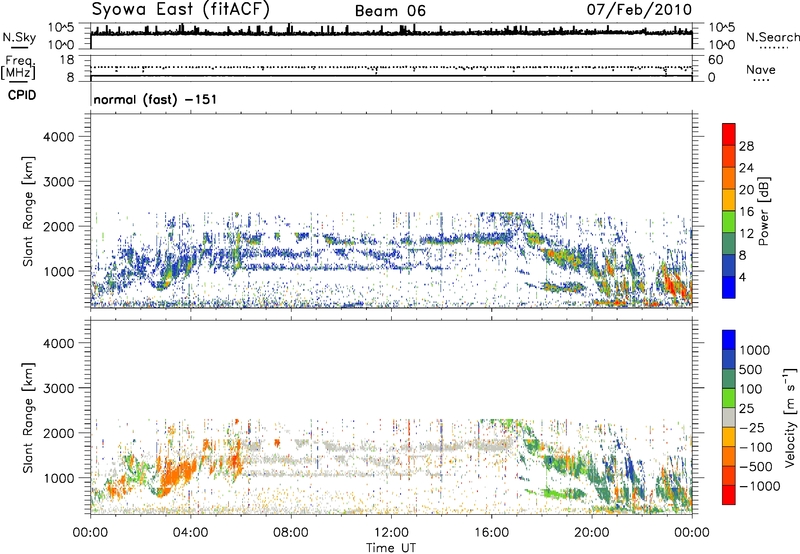Click the 'Velocity [m s-1]' colorbar label
Screen dimensions: 800x554
790,417
